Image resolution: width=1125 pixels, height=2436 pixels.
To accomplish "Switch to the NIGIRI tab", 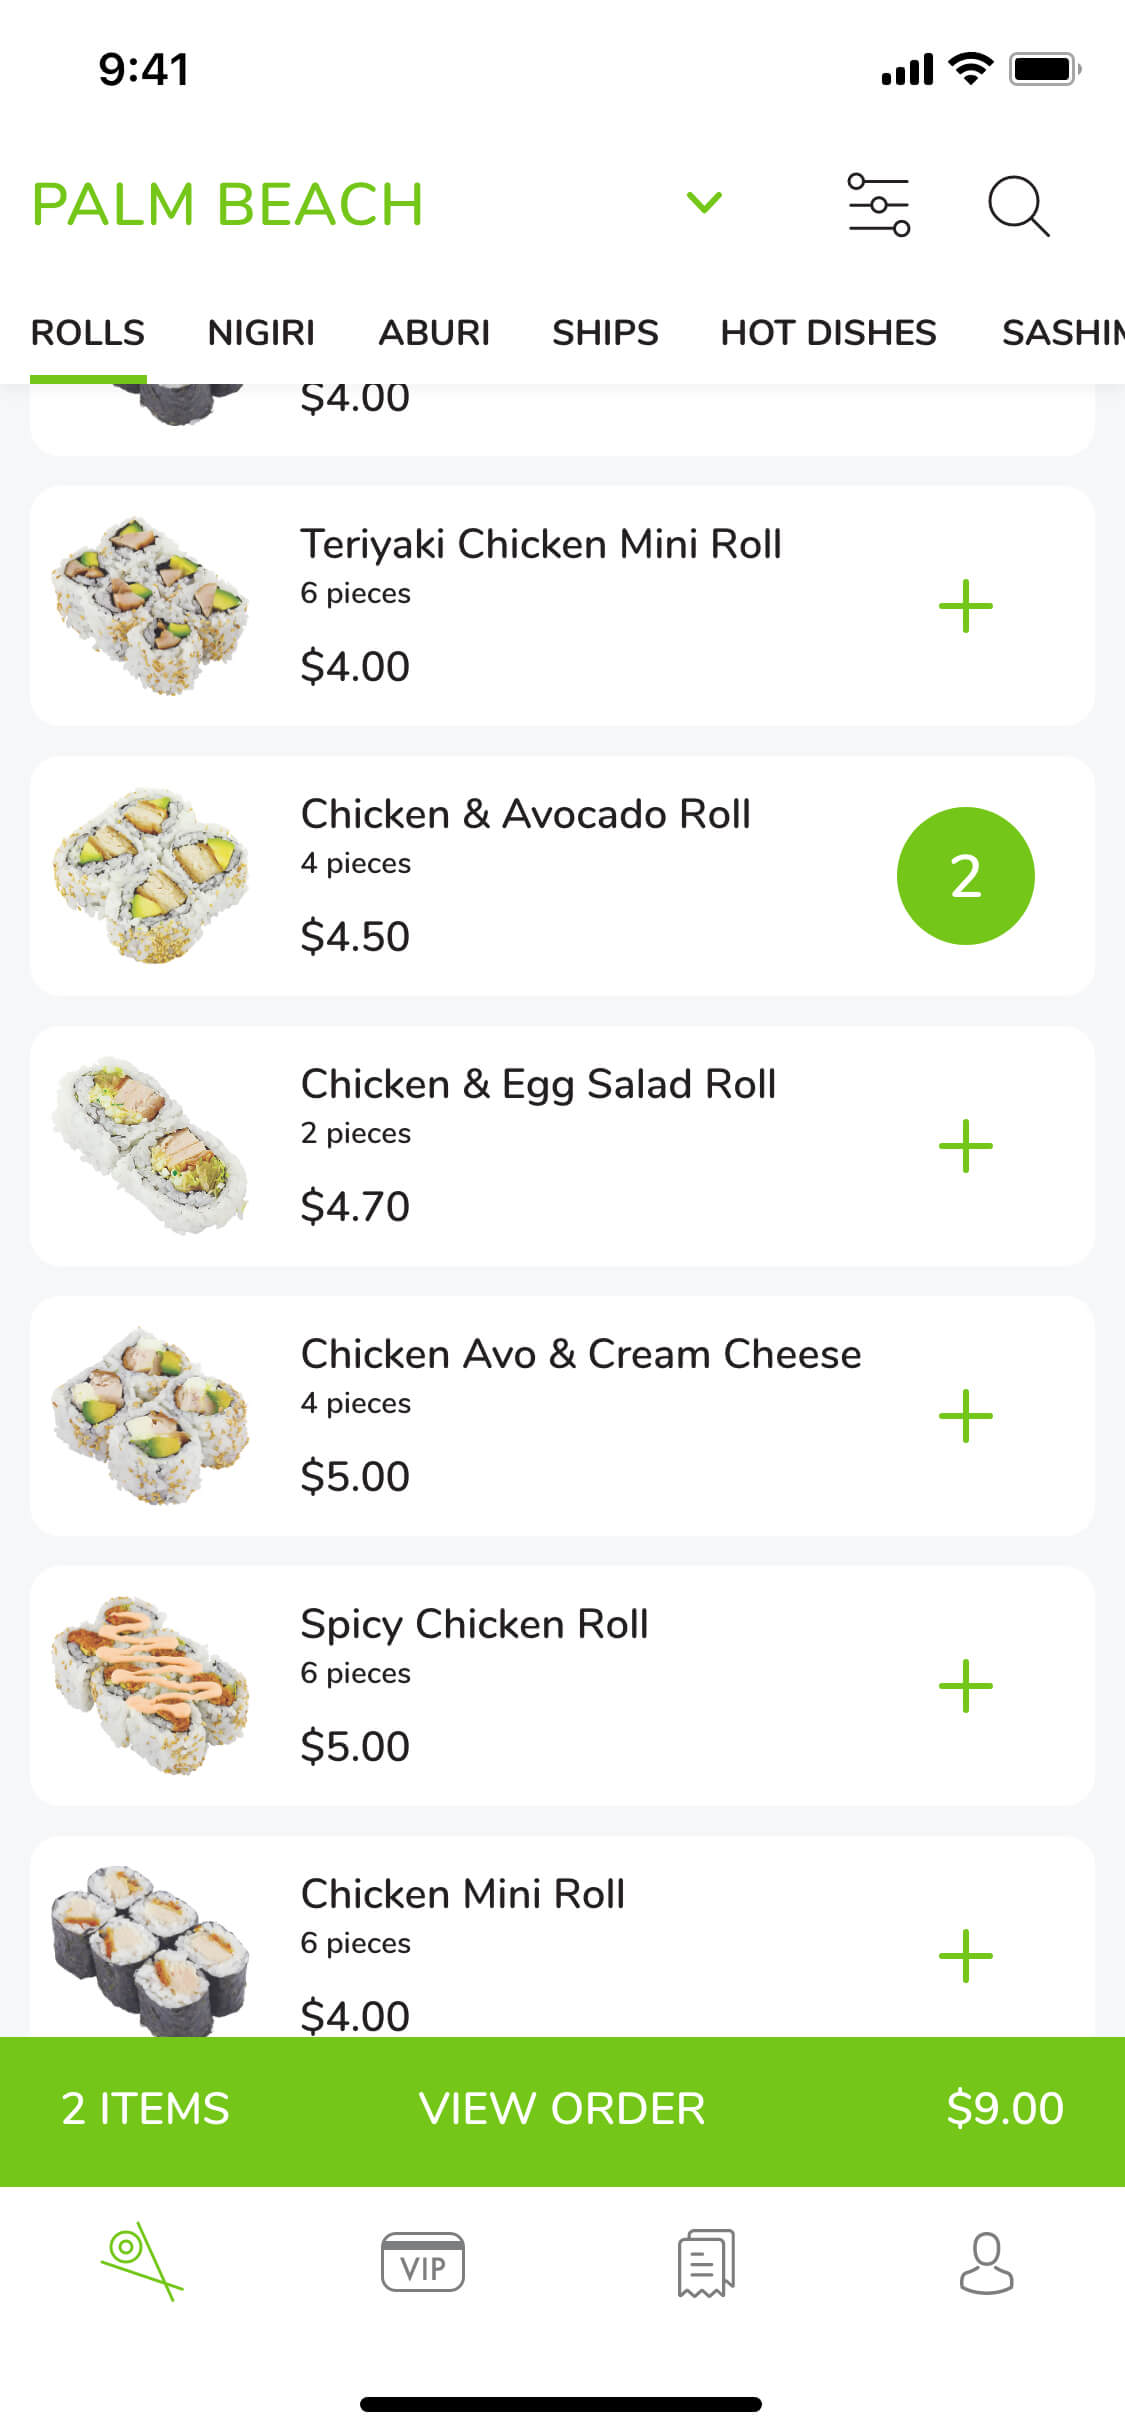I will coord(261,333).
